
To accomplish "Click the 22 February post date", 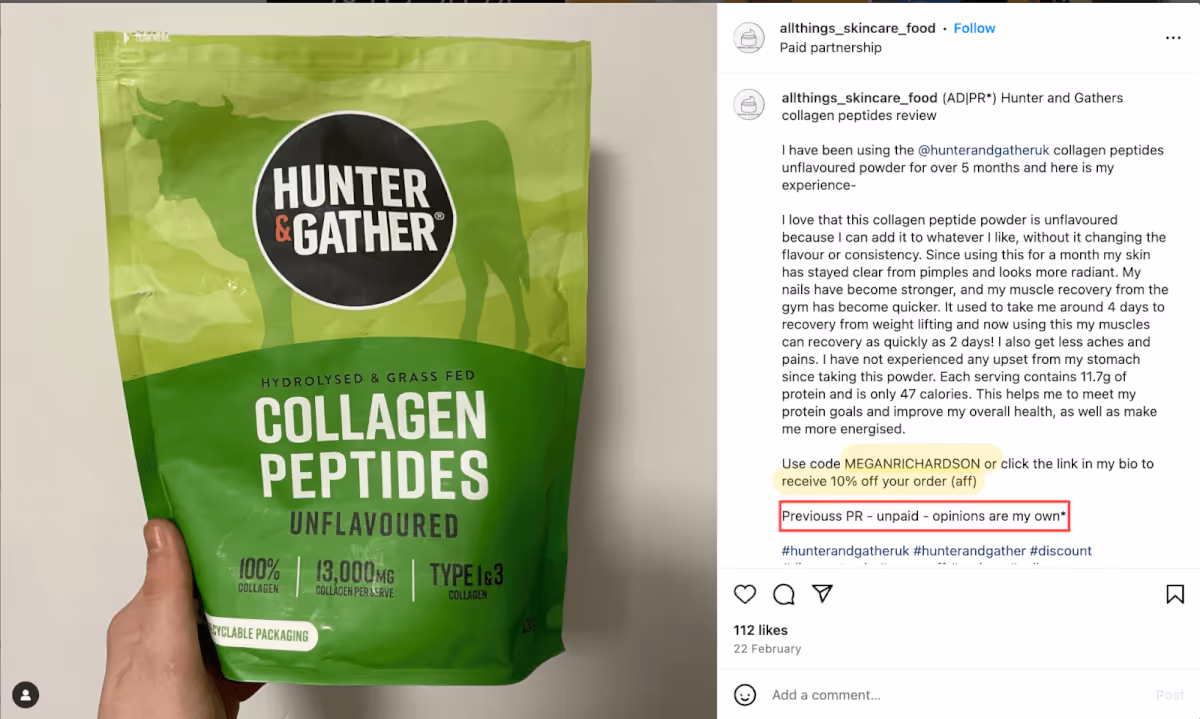I will [x=767, y=649].
